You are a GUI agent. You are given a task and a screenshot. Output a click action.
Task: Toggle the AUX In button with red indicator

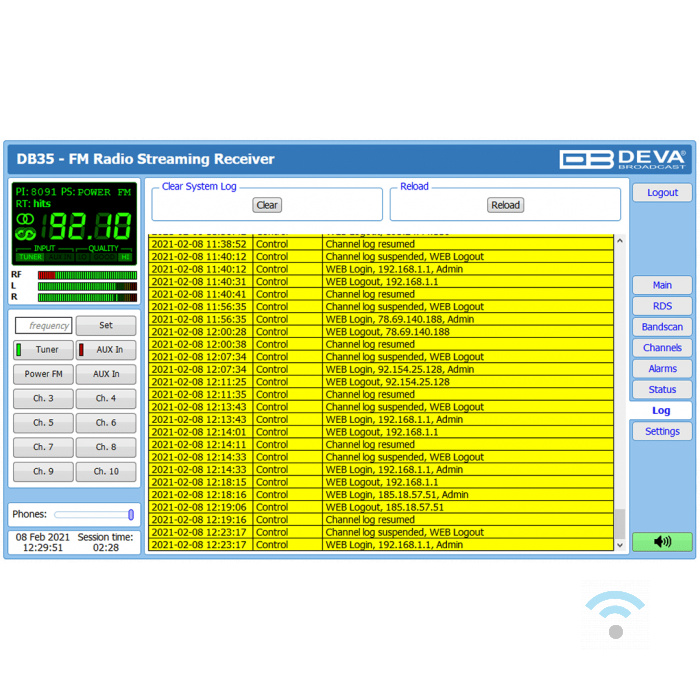coord(106,350)
